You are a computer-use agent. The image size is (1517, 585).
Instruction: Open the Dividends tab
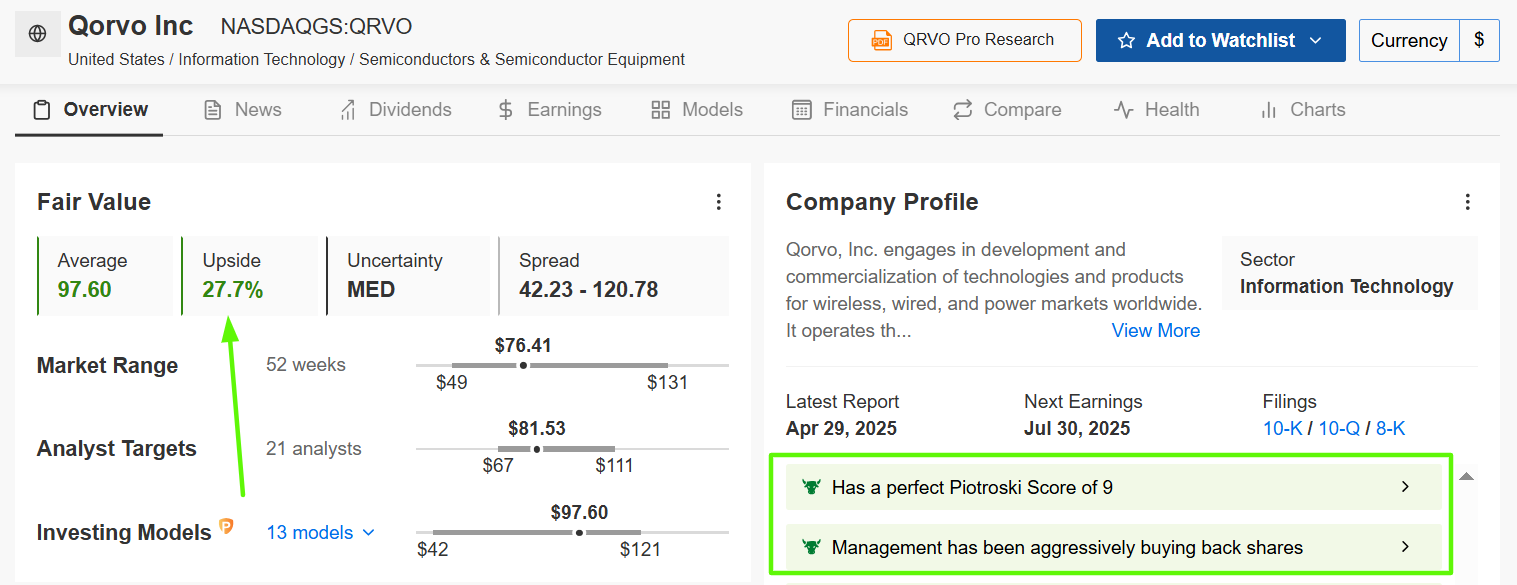coord(395,110)
